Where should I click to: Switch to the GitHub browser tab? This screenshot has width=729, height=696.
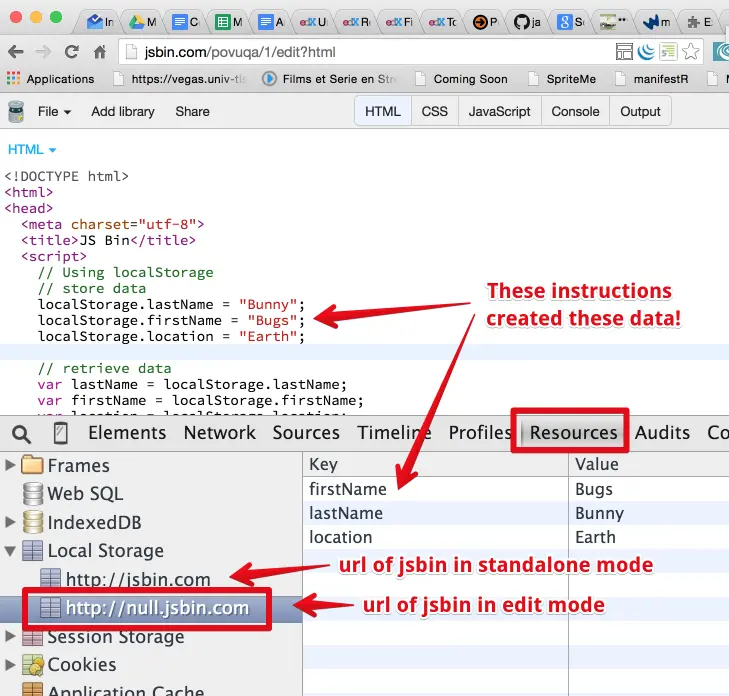click(x=528, y=22)
